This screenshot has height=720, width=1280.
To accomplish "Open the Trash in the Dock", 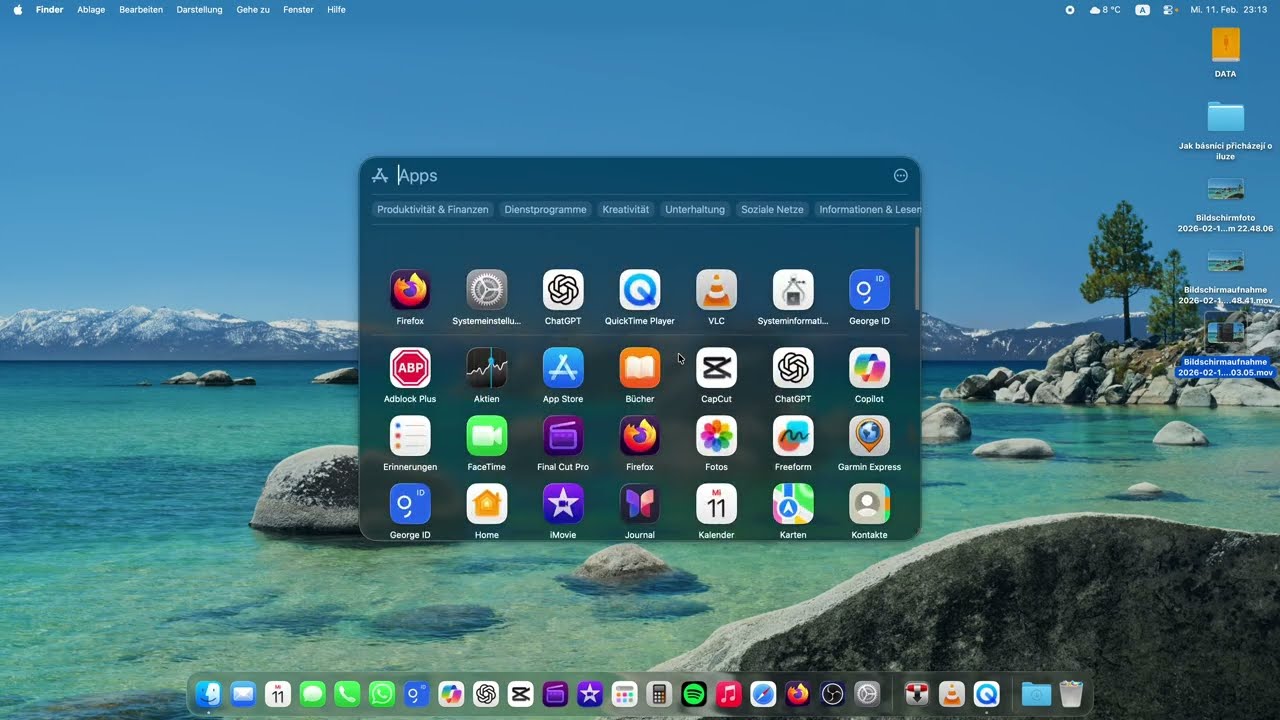I will pos(1071,694).
